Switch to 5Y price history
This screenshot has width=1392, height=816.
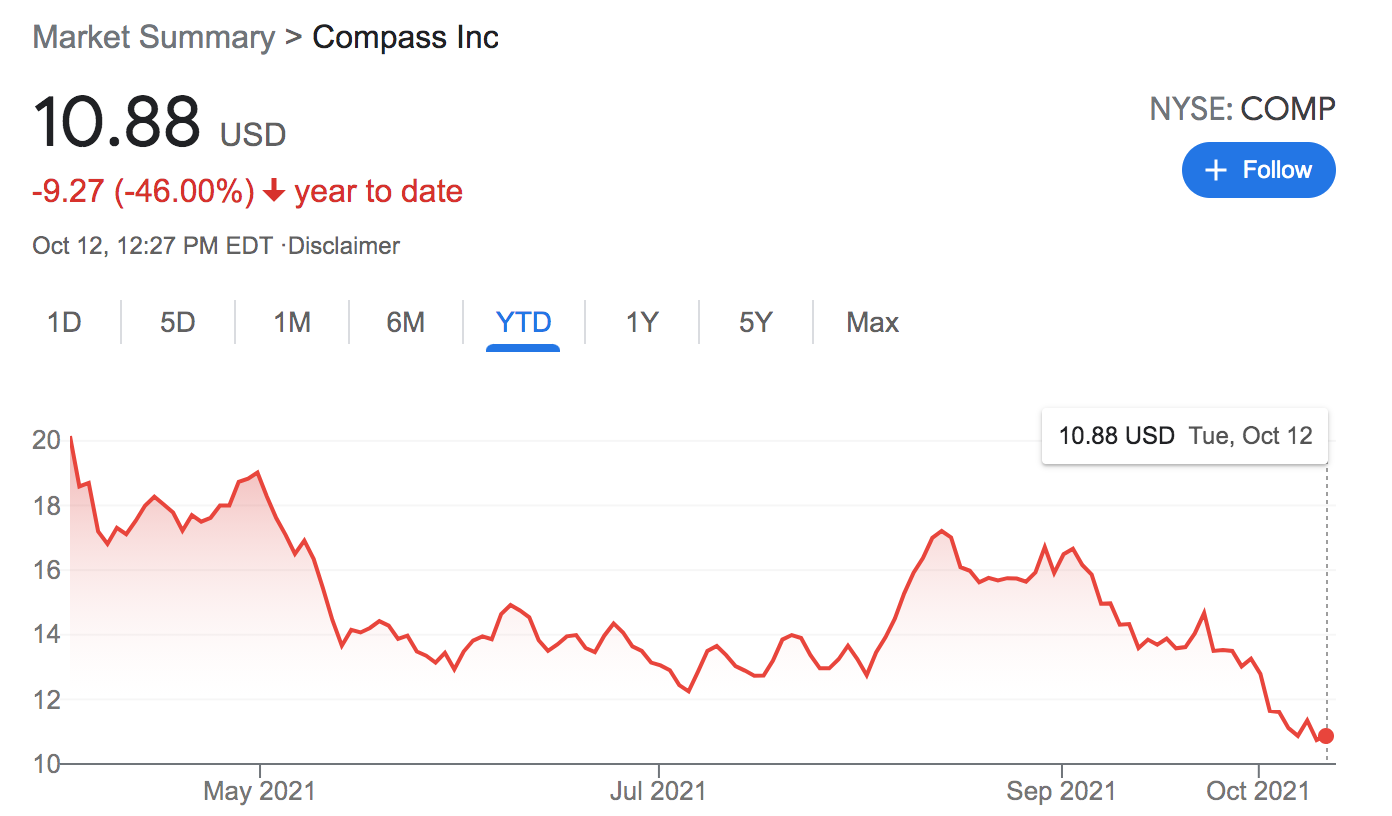click(x=756, y=322)
